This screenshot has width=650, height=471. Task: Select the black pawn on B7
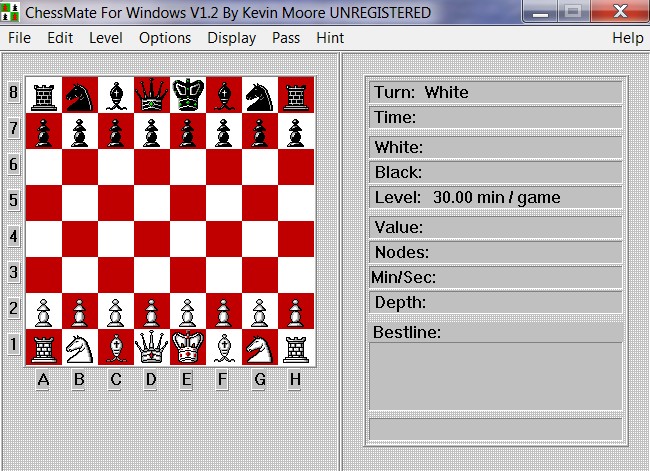(80, 131)
